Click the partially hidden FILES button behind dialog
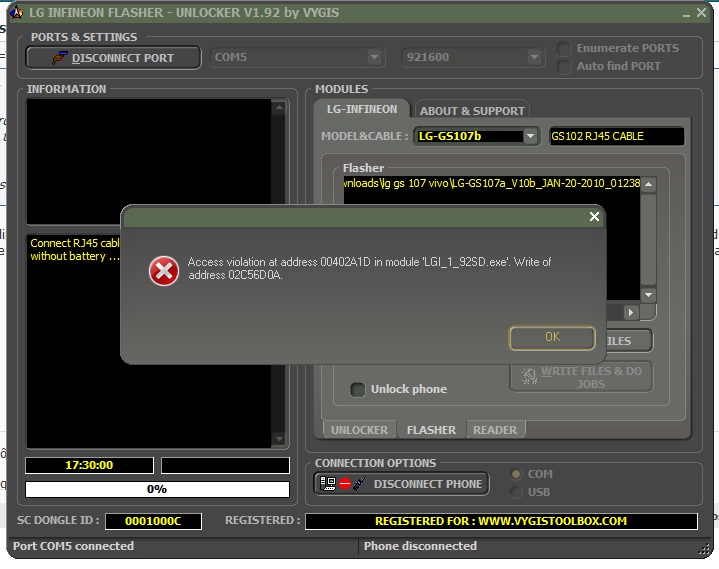The height and width of the screenshot is (569, 719). click(629, 341)
